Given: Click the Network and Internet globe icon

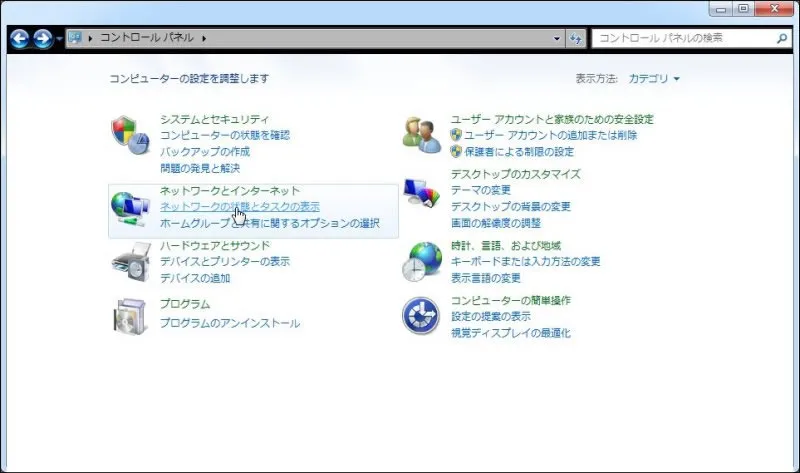Looking at the screenshot, I should coord(130,207).
